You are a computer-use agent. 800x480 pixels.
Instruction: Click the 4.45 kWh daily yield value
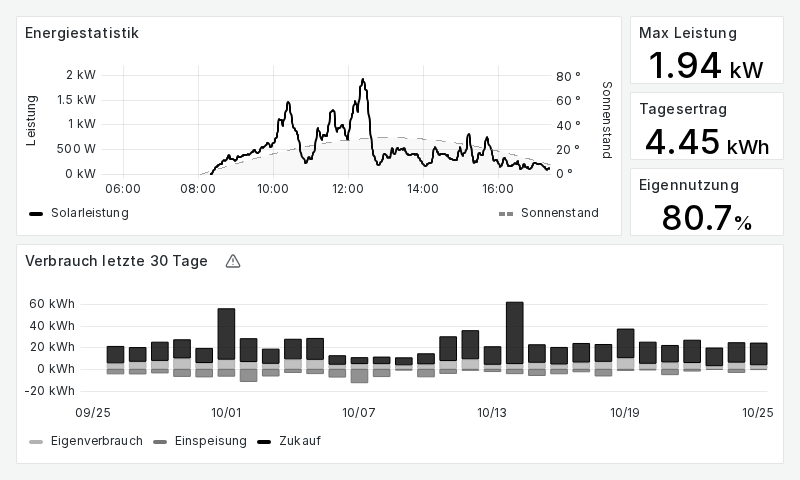click(706, 142)
